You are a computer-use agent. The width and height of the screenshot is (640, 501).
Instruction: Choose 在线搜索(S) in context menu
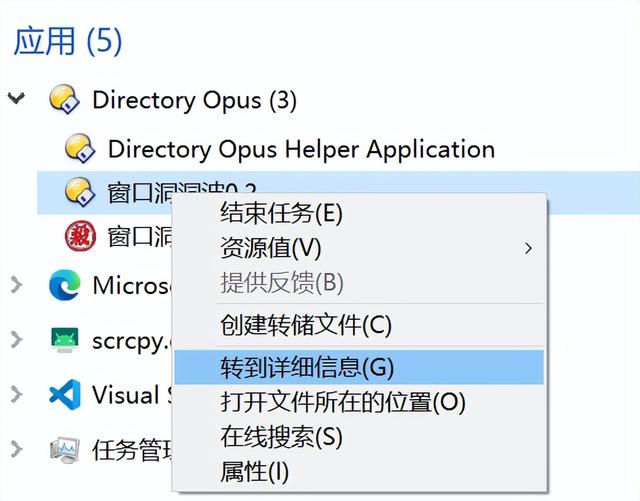click(x=359, y=436)
